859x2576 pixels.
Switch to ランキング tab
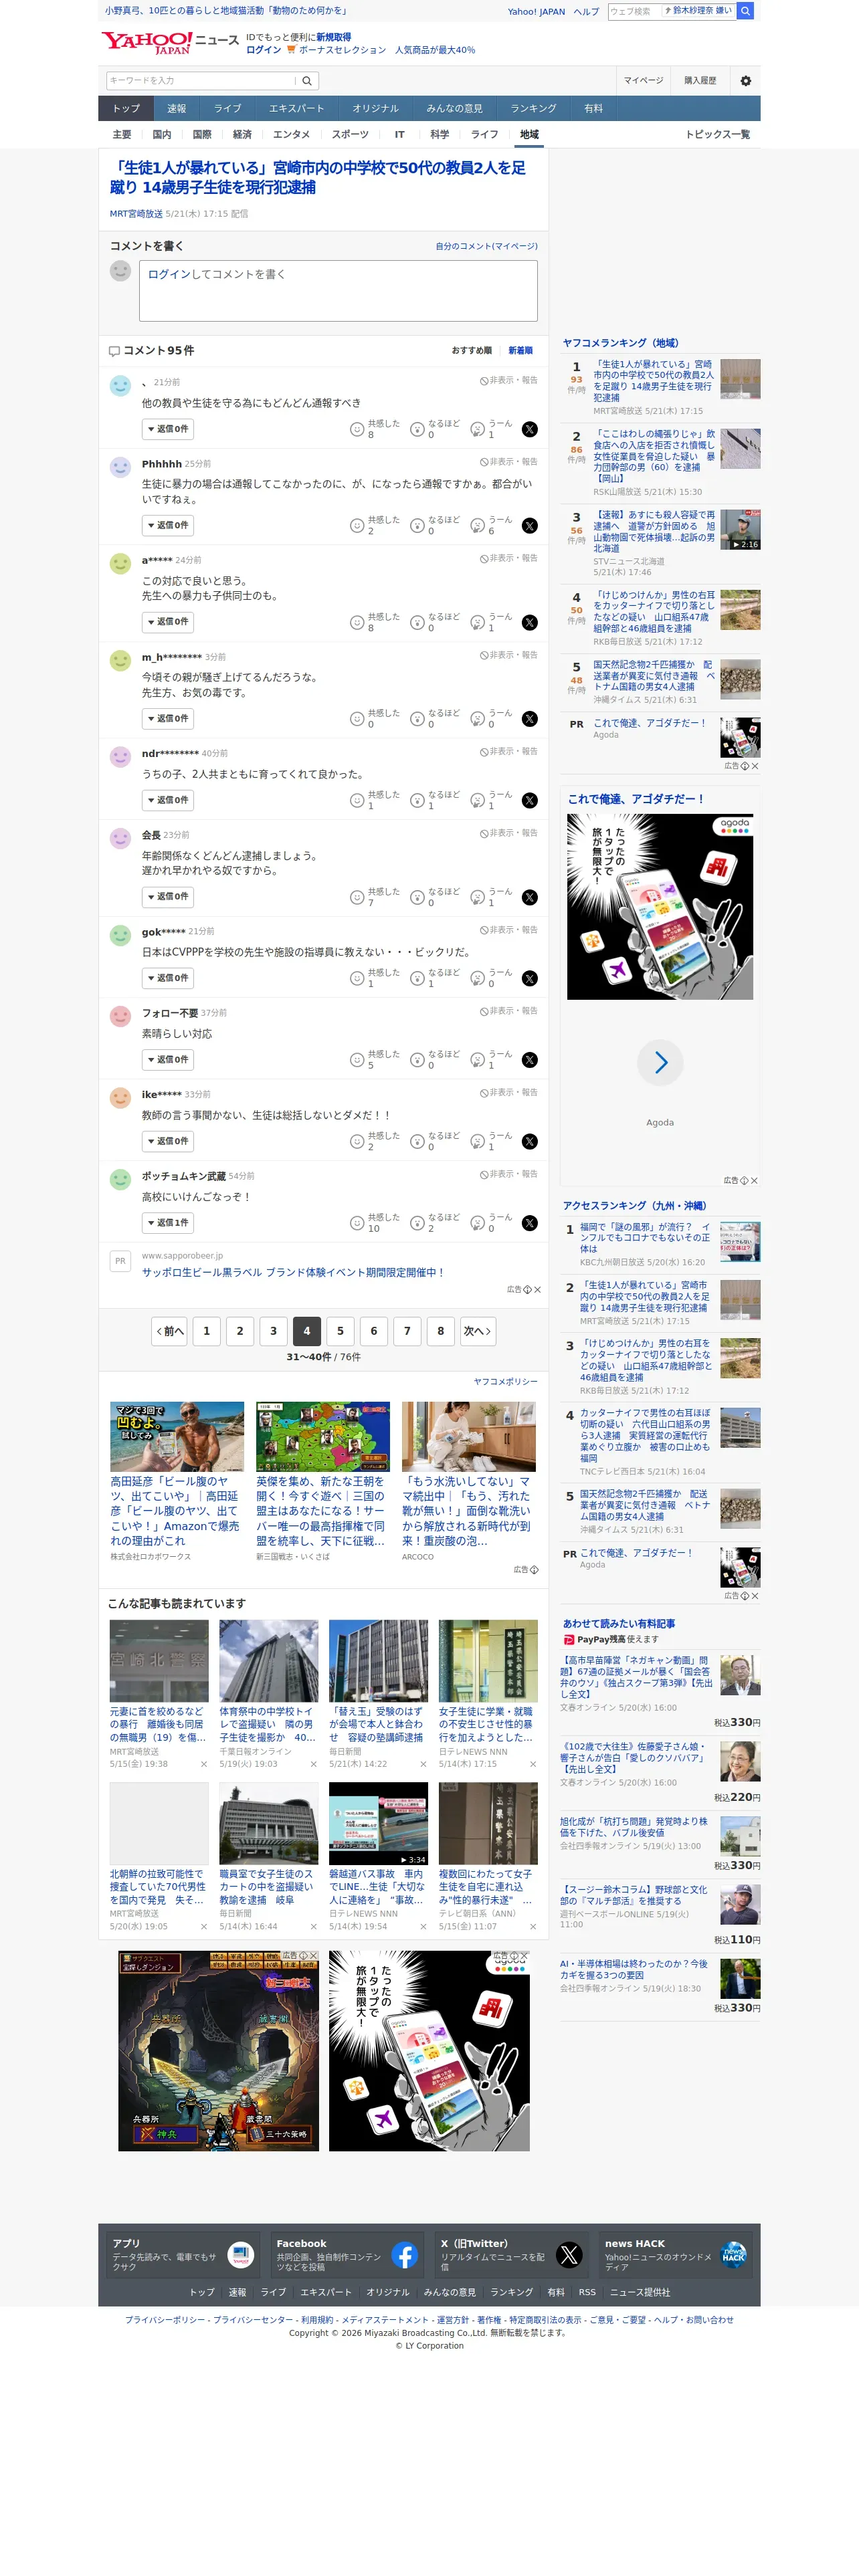(533, 109)
